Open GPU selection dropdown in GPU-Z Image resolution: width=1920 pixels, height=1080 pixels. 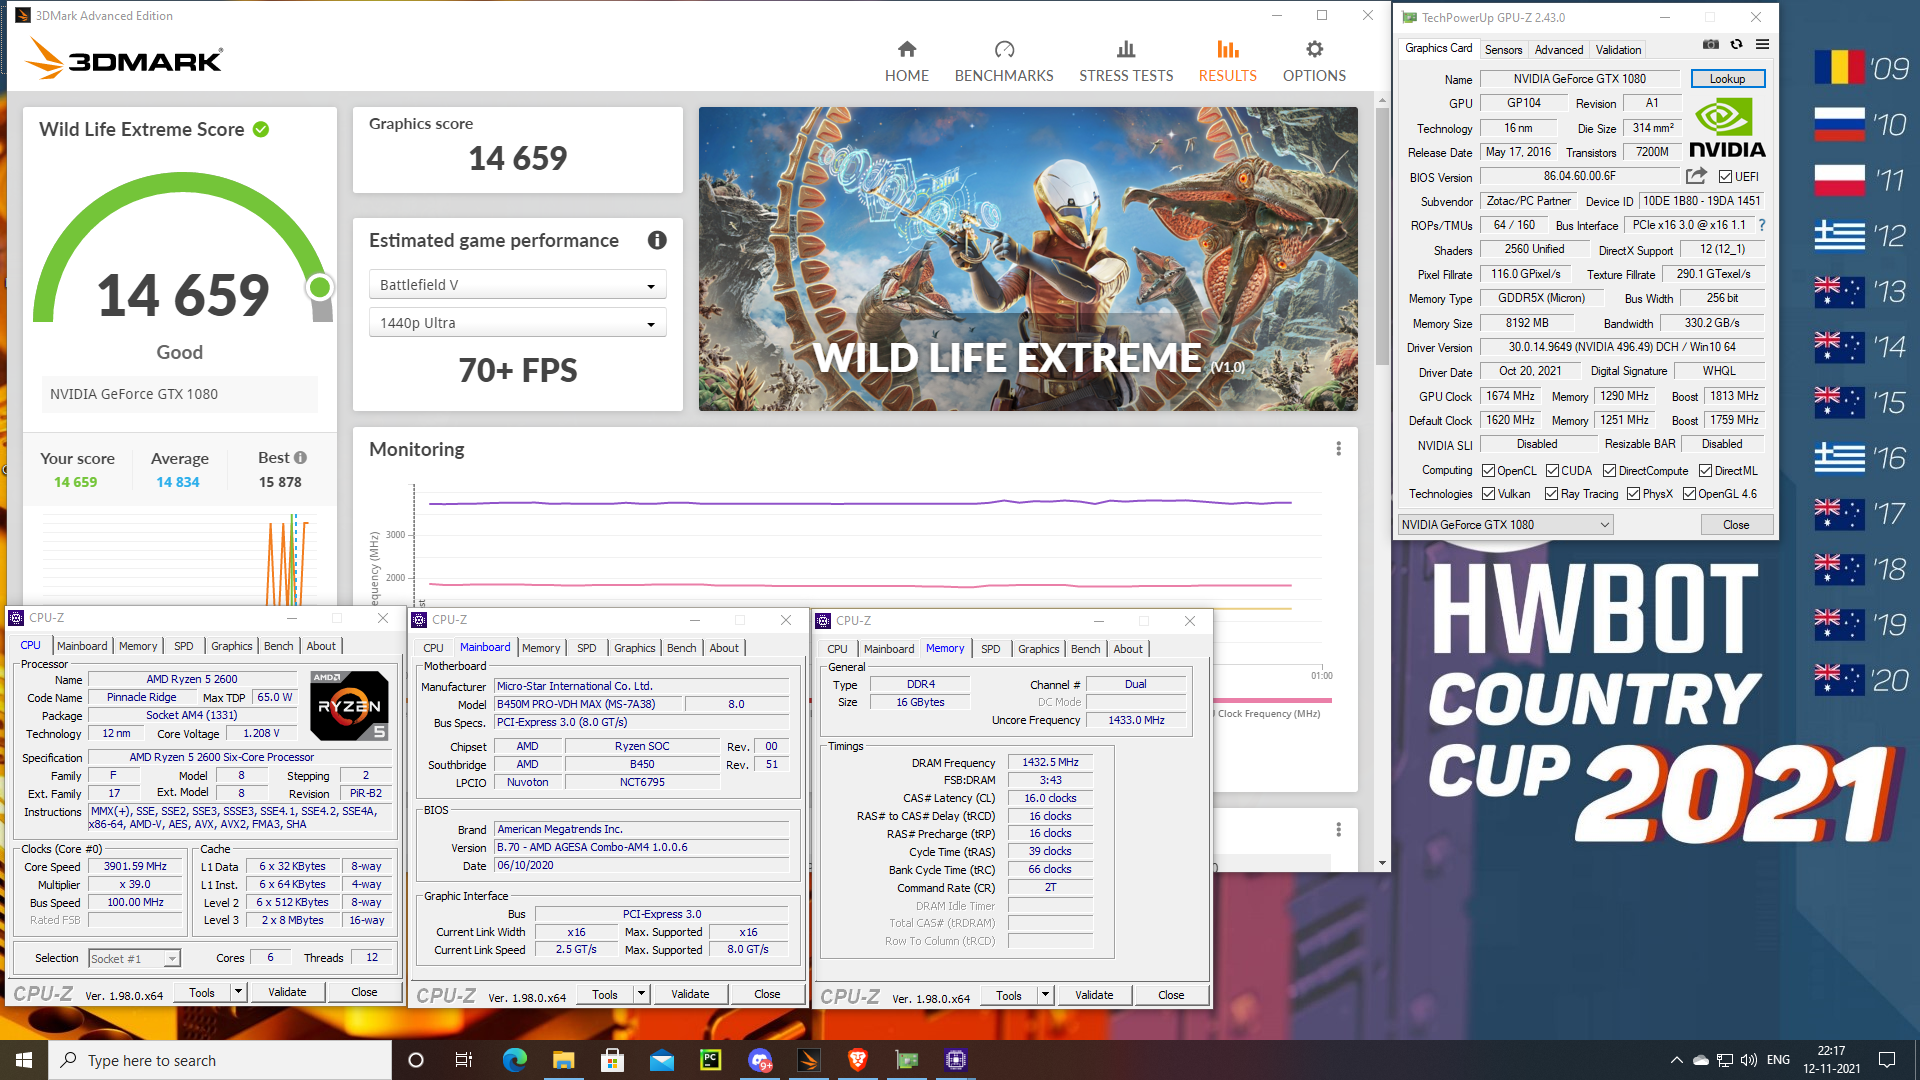tap(1505, 525)
